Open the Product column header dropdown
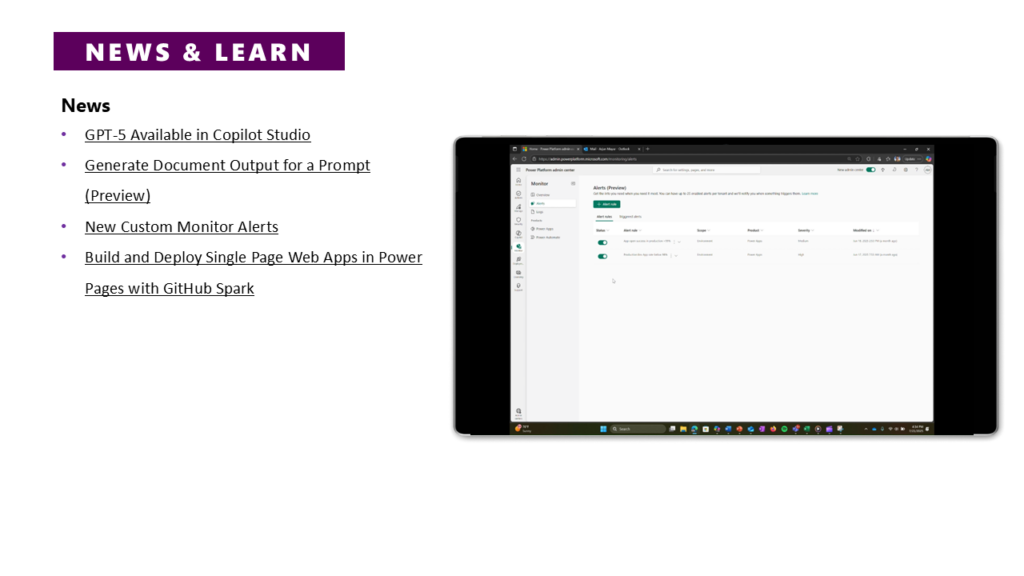 (x=761, y=231)
